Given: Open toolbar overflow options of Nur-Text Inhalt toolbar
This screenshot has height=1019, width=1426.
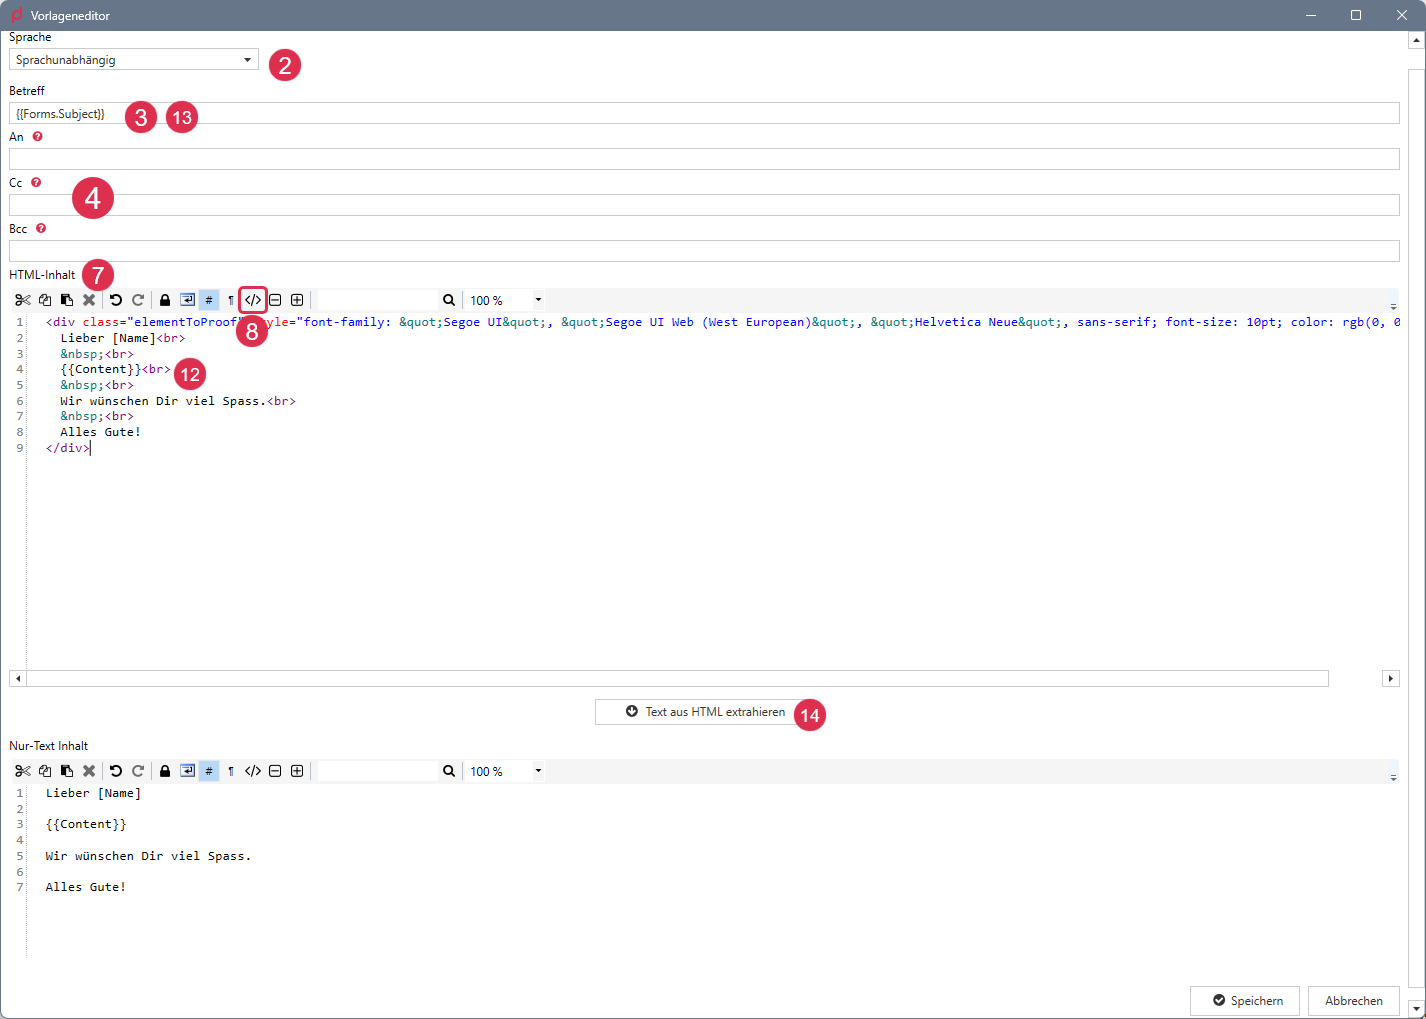Looking at the screenshot, I should pyautogui.click(x=1393, y=777).
